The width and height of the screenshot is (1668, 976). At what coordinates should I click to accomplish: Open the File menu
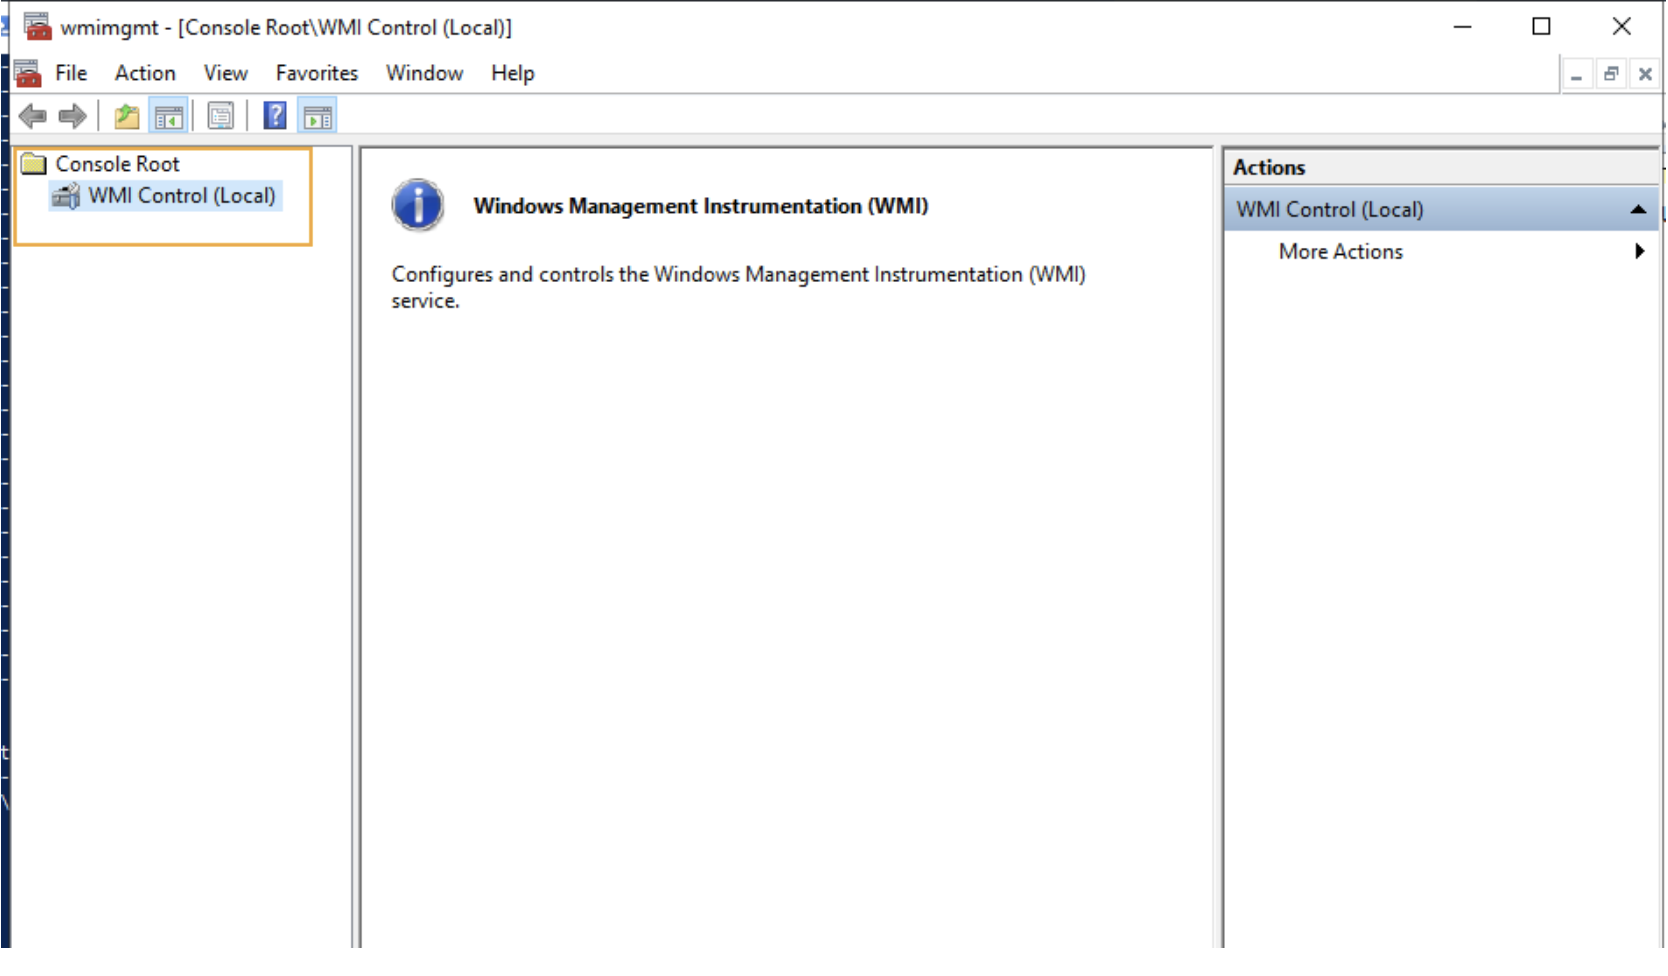tap(71, 73)
